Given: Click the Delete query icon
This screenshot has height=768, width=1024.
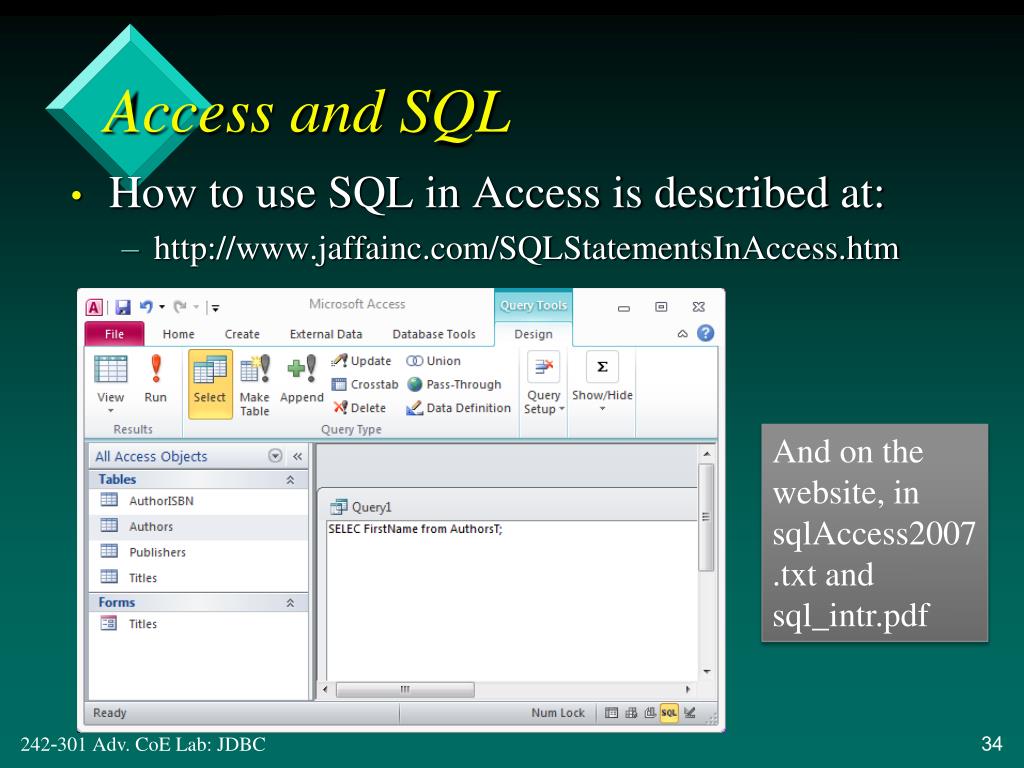Looking at the screenshot, I should click(340, 408).
